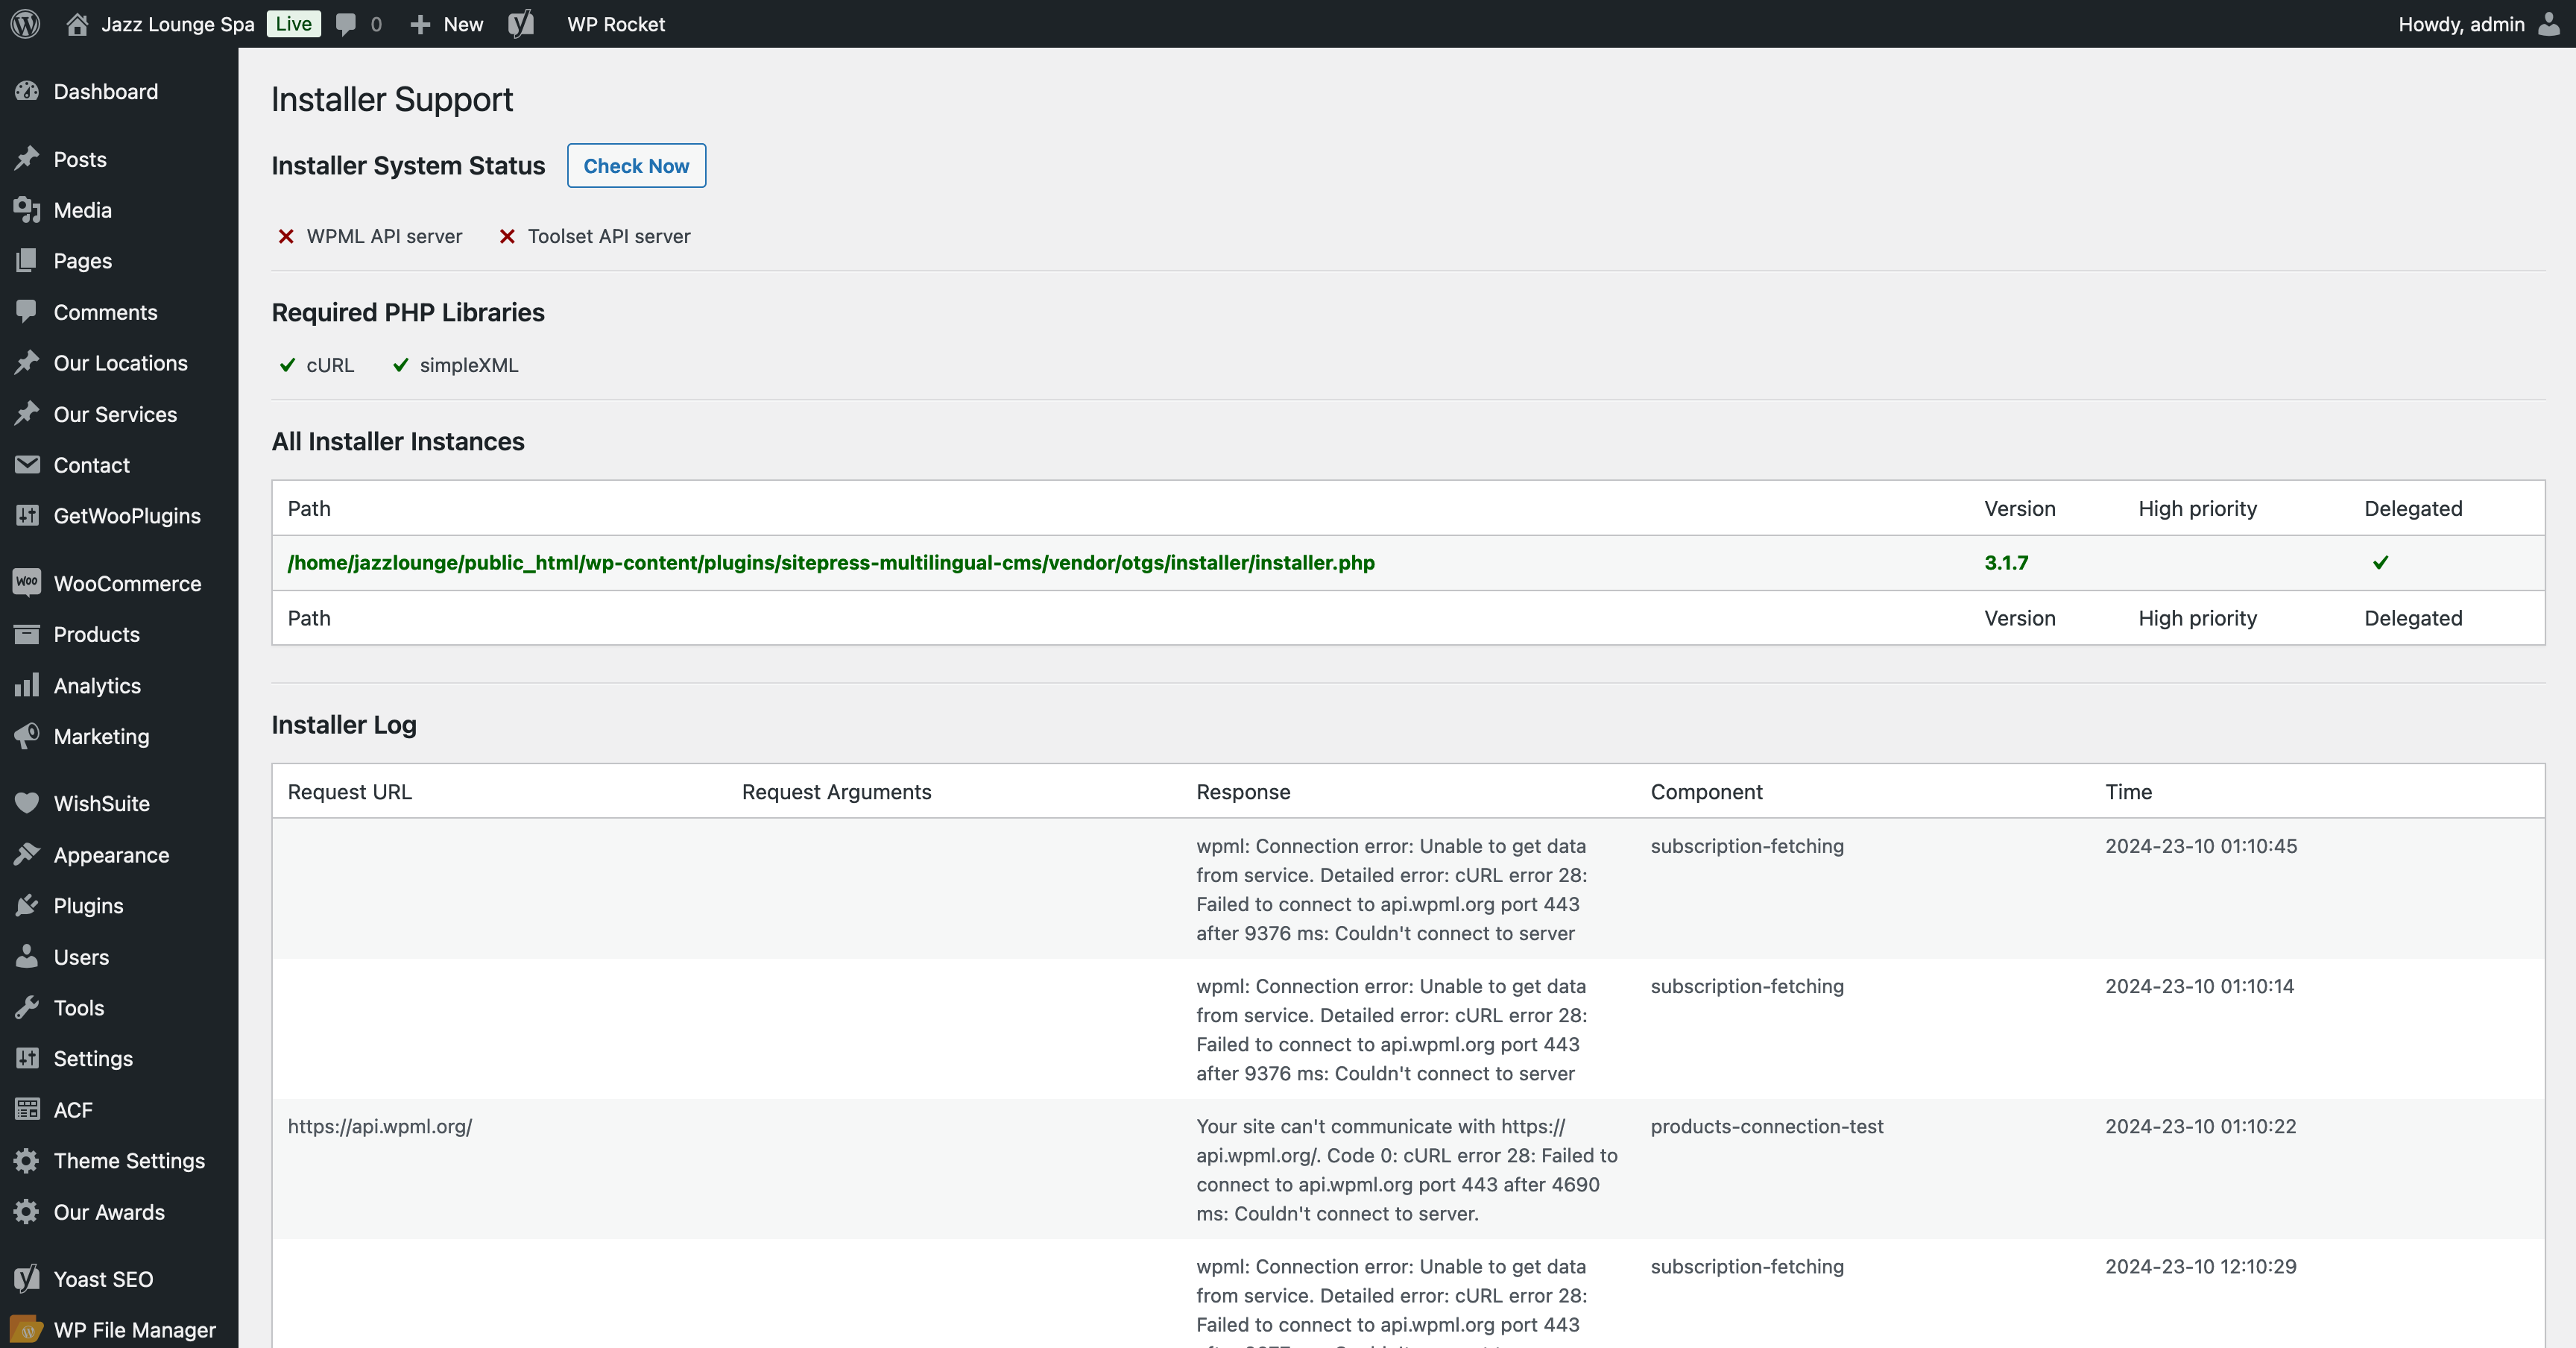
Task: Click the home icon beside Jazz Lounge Spa
Action: tap(77, 24)
